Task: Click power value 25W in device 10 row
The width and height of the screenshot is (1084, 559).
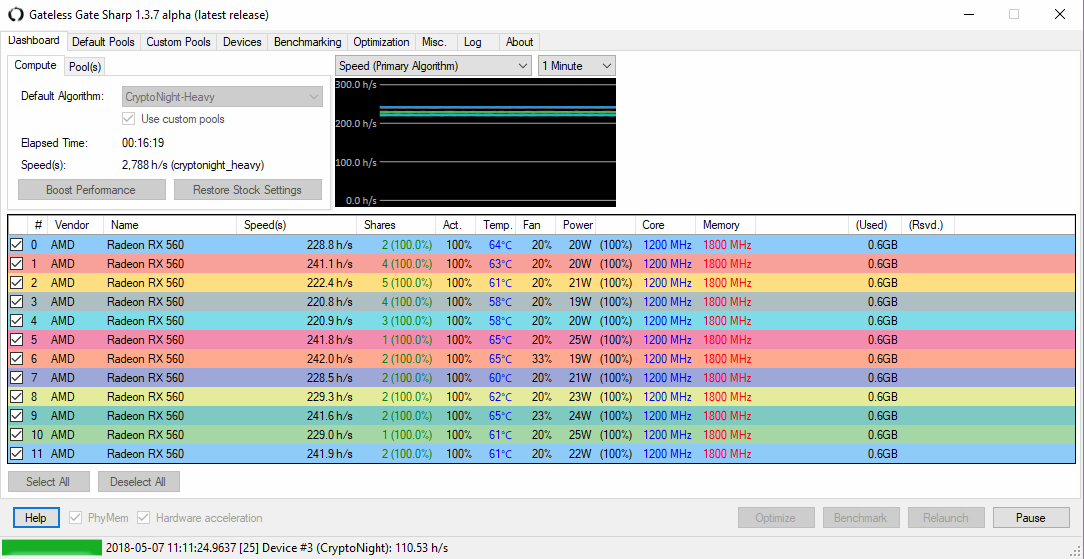Action: 581,435
